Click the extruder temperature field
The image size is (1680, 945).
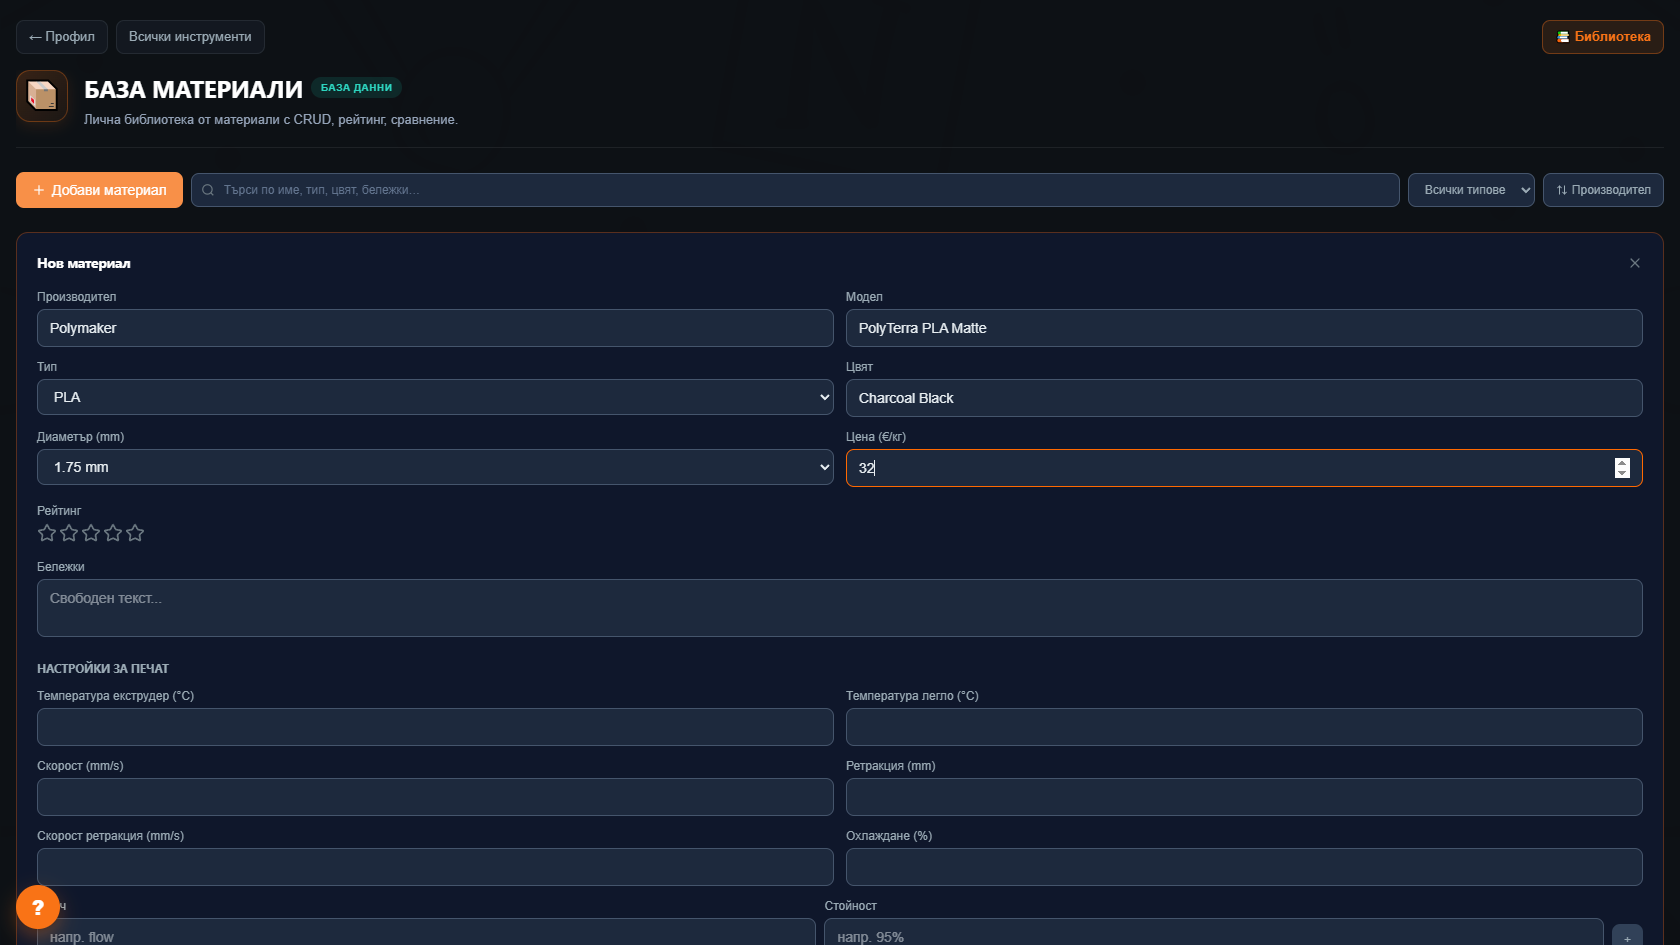(435, 727)
